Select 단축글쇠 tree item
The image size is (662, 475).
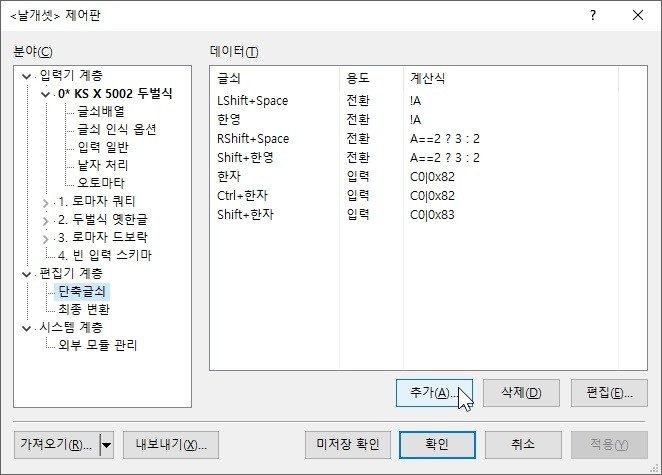(82, 291)
